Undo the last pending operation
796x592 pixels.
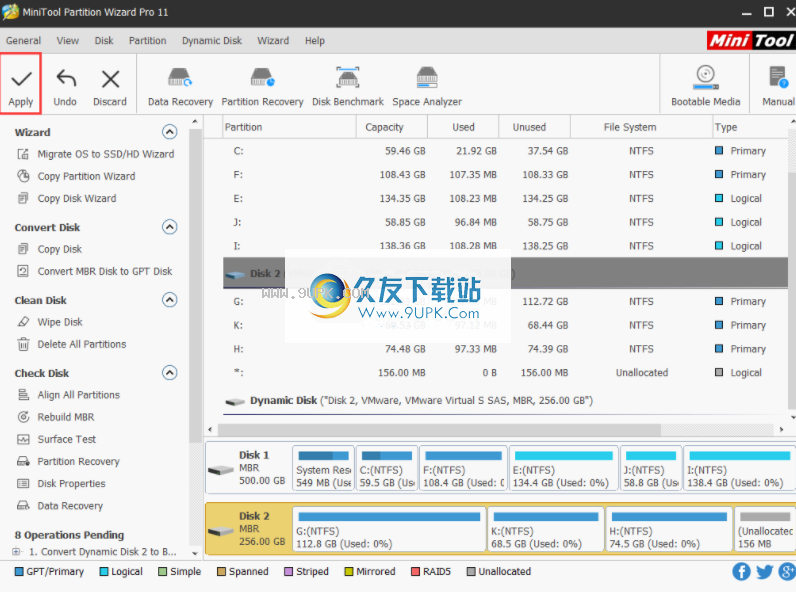(x=65, y=87)
